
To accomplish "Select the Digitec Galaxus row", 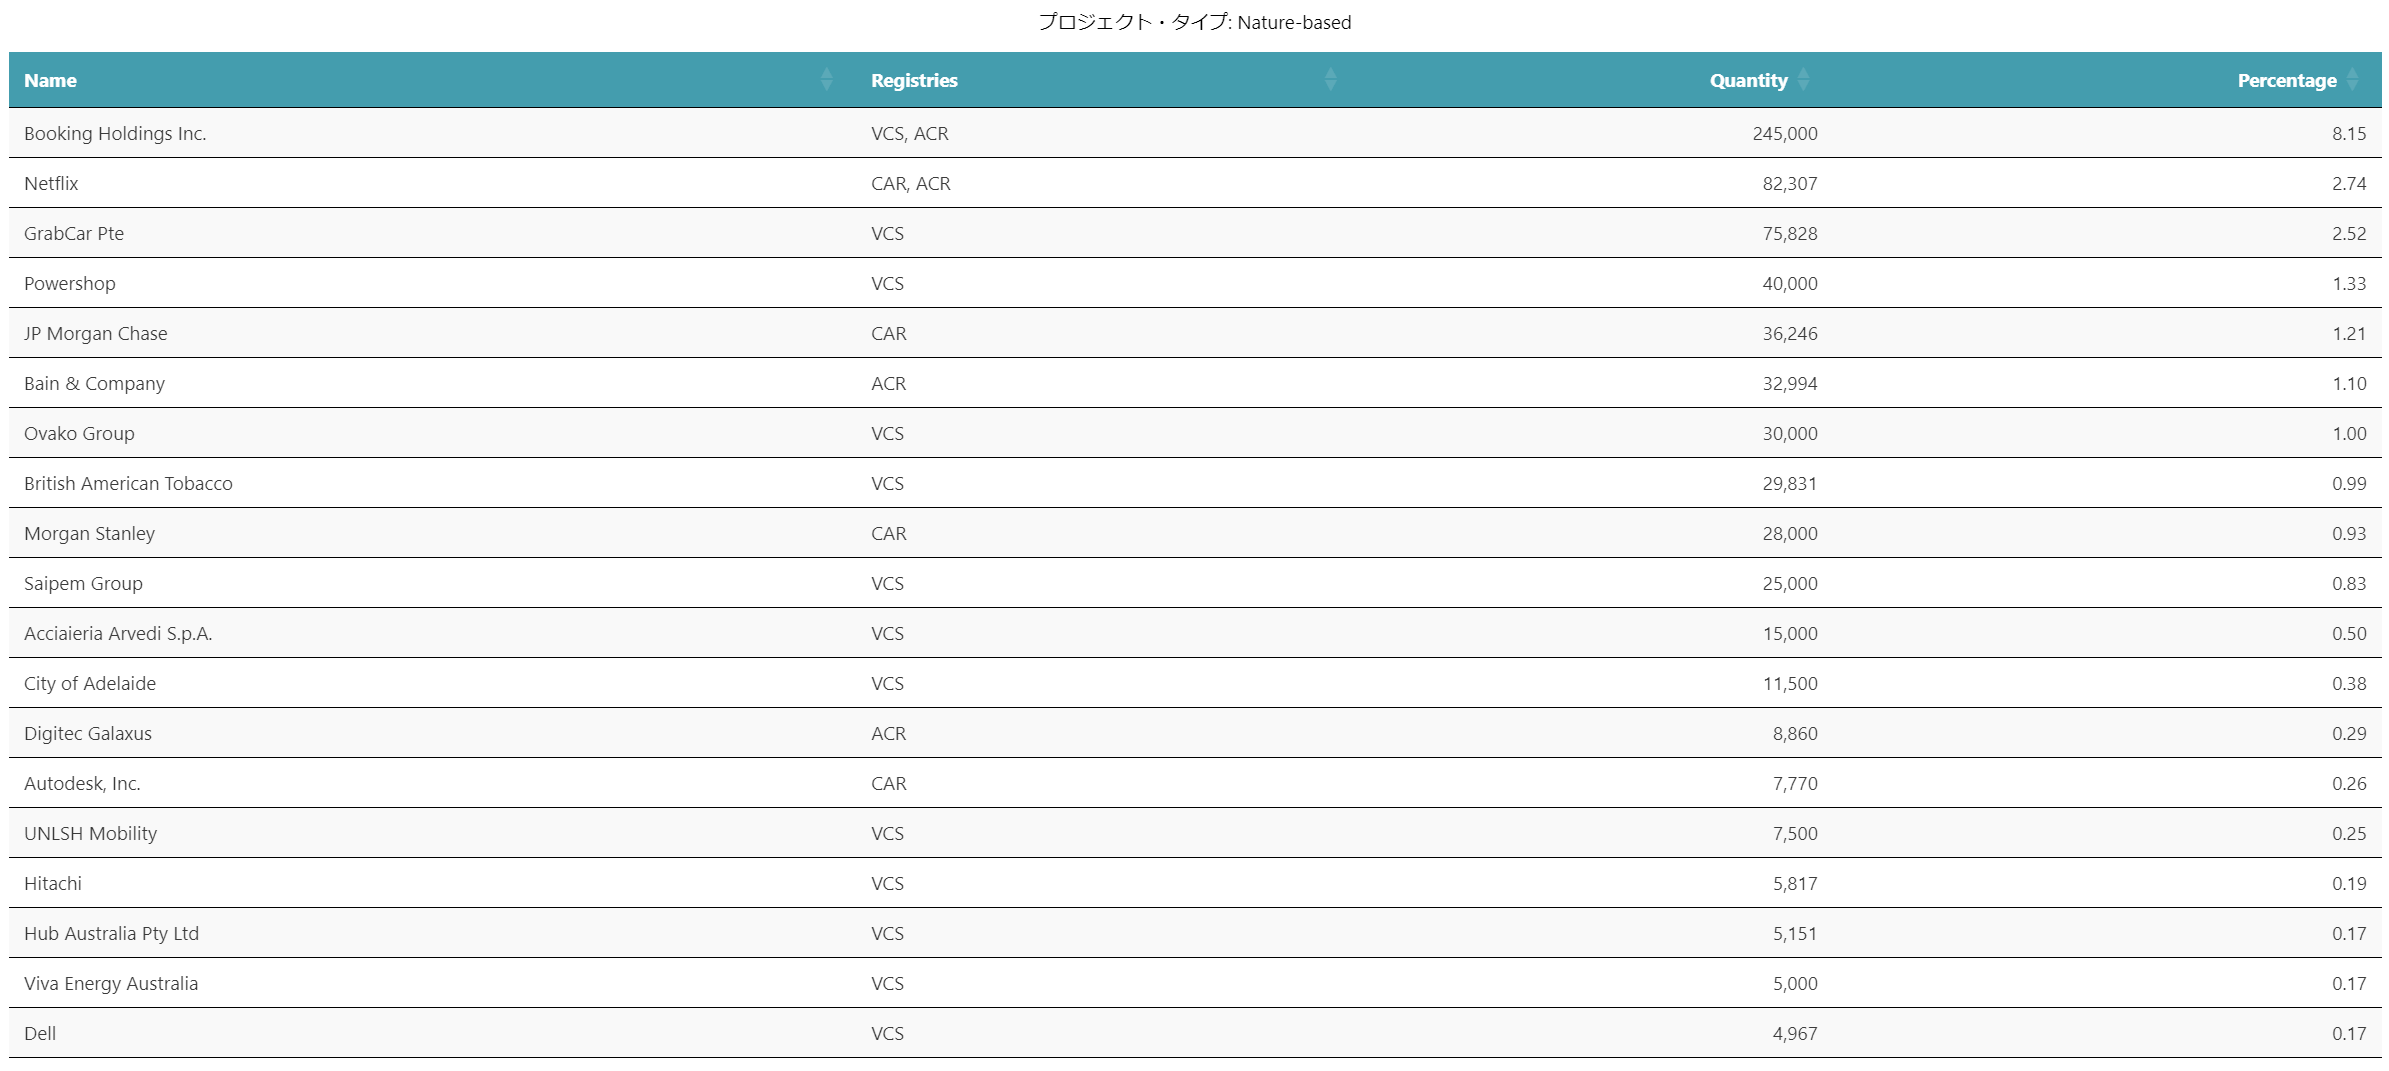I will click(x=88, y=734).
